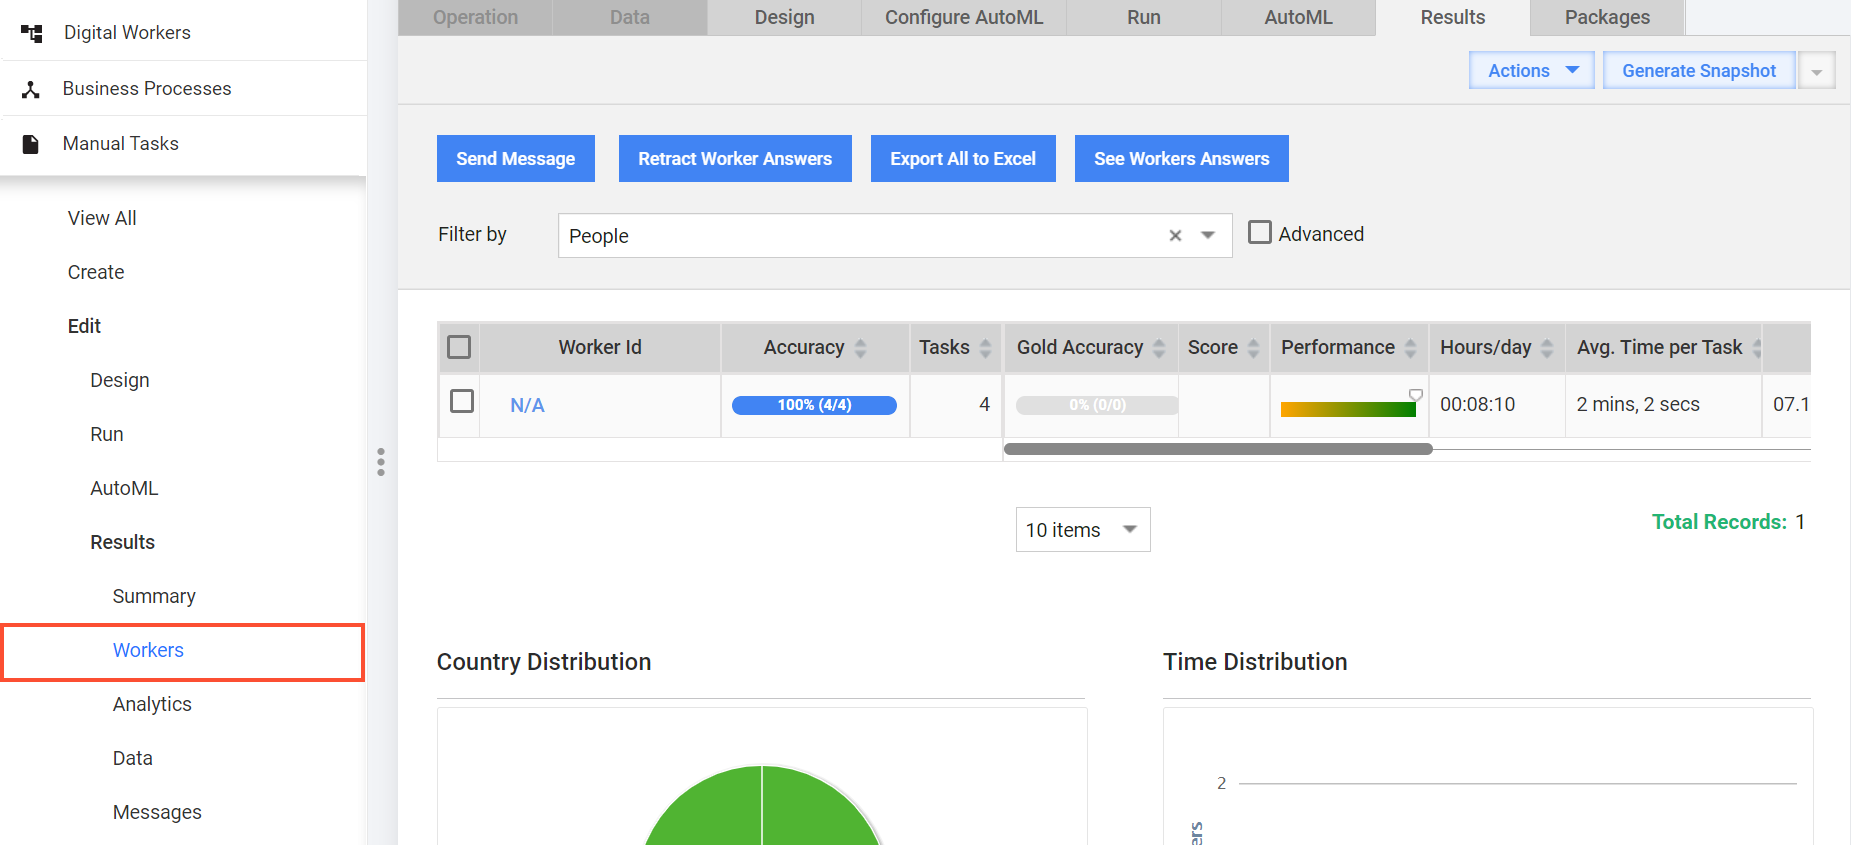1851x845 pixels.
Task: Sort by Tasks column arrows
Action: (x=985, y=348)
